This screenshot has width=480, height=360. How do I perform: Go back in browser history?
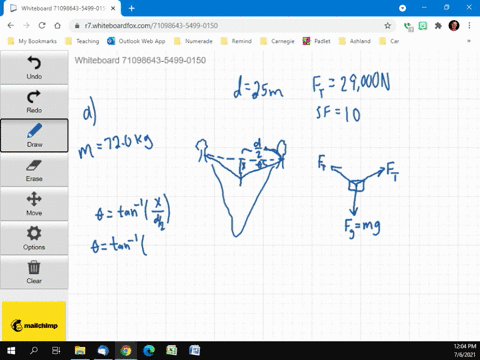tap(11, 26)
